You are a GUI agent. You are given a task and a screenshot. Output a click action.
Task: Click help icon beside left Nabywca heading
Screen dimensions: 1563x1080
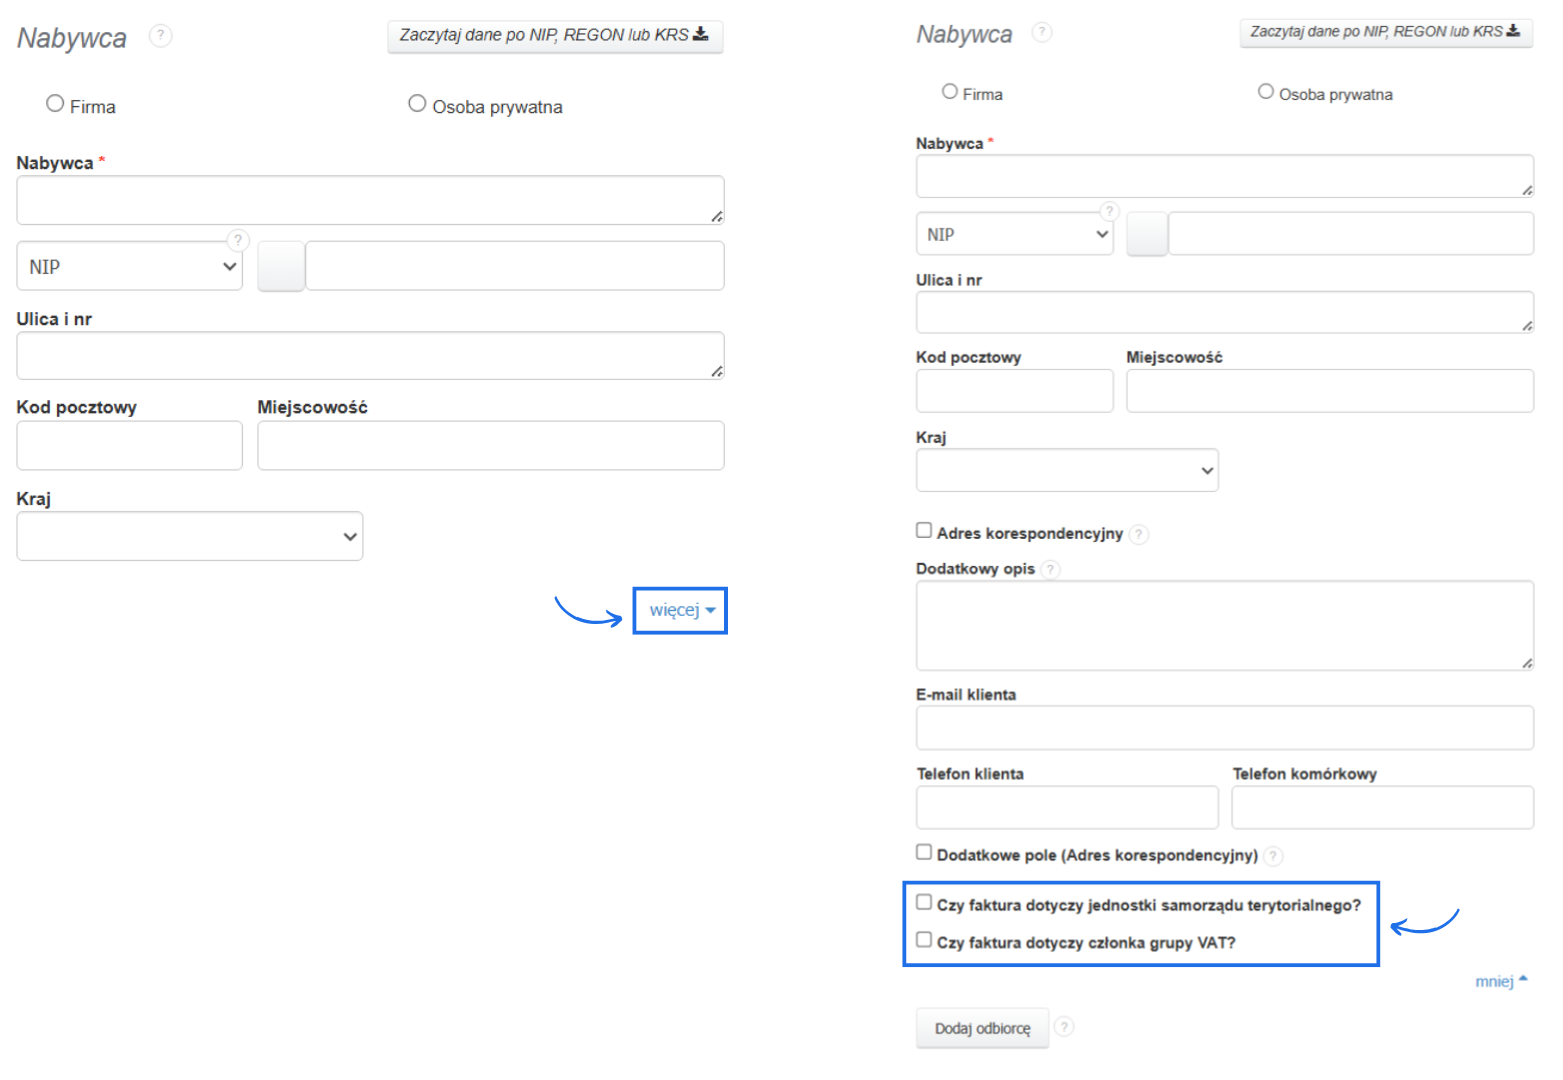[x=160, y=36]
